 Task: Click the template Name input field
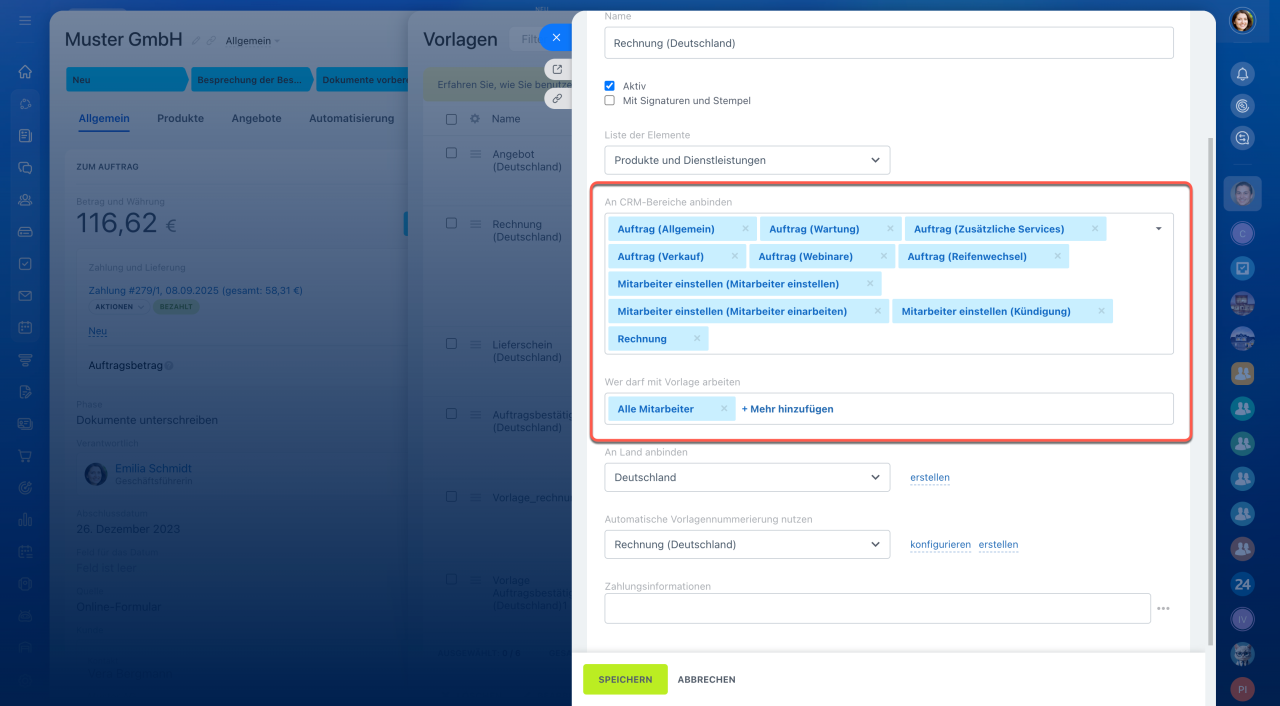(x=889, y=43)
